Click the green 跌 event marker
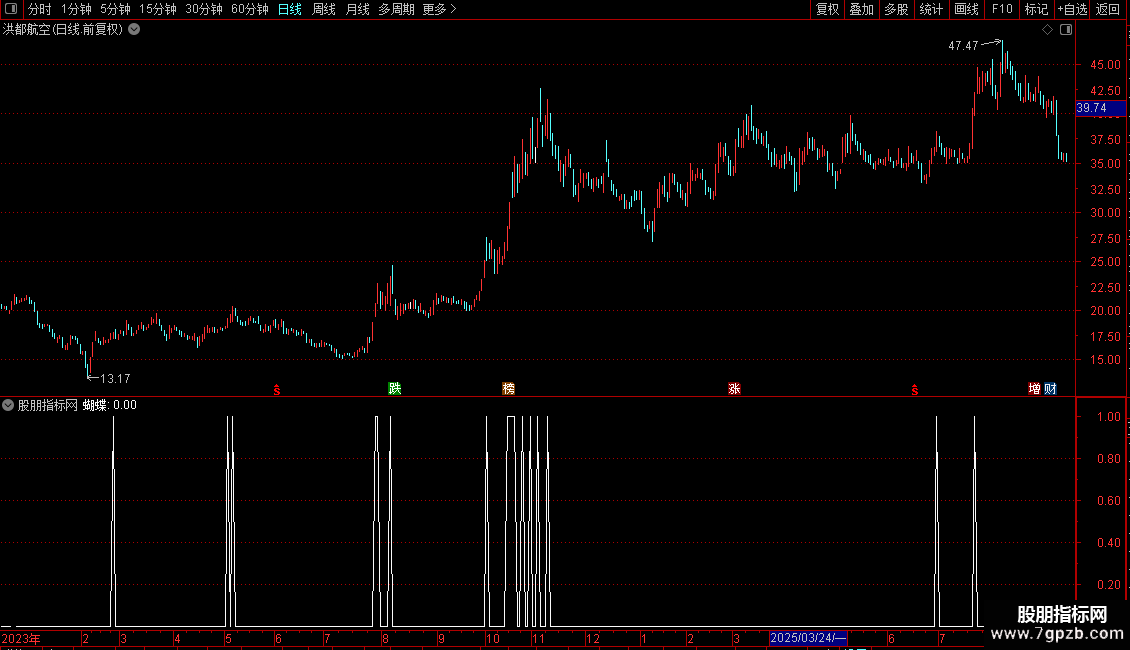 click(394, 388)
